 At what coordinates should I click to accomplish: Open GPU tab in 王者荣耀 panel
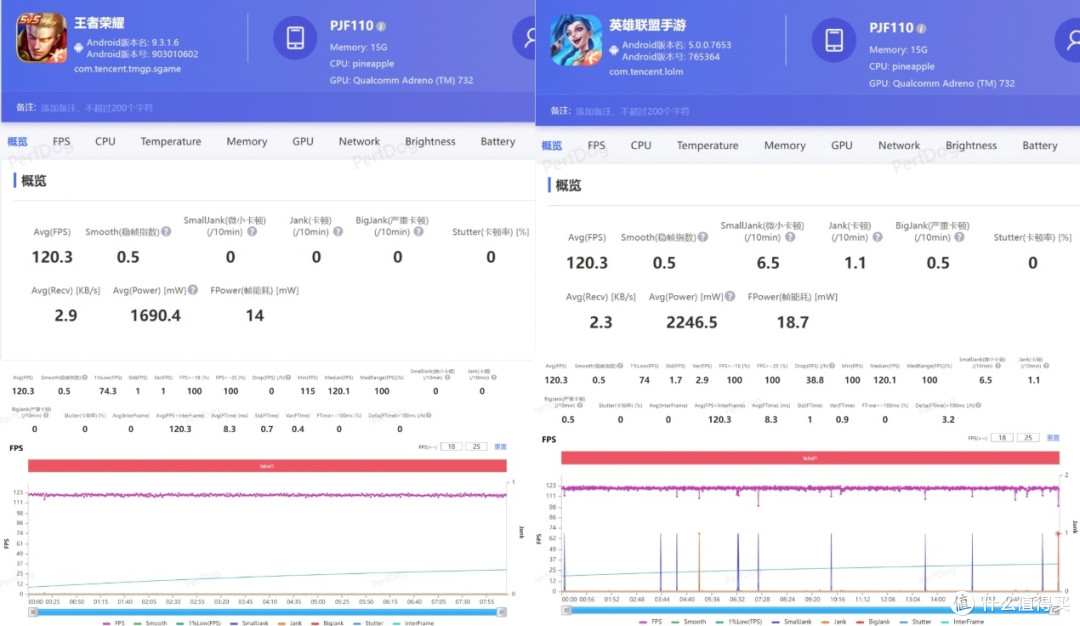[303, 141]
